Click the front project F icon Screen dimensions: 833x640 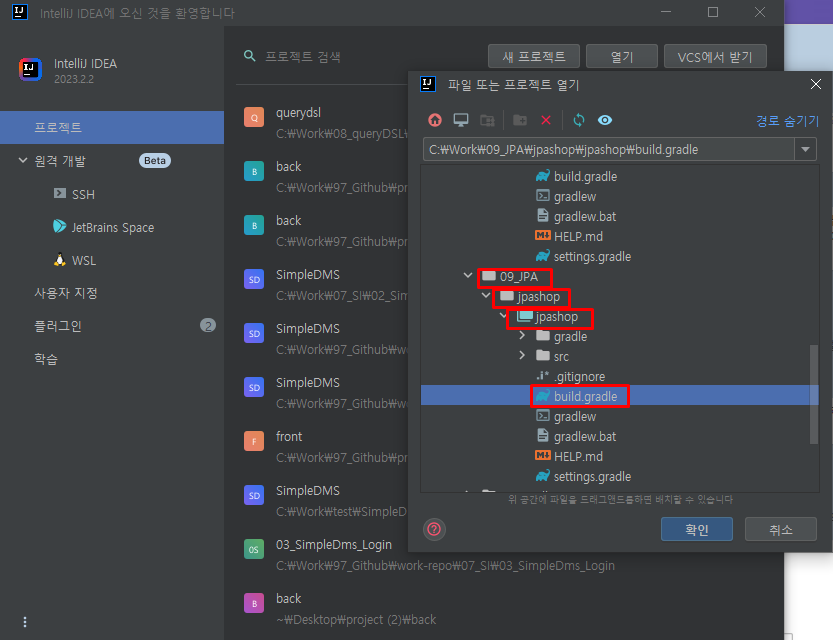tap(254, 441)
